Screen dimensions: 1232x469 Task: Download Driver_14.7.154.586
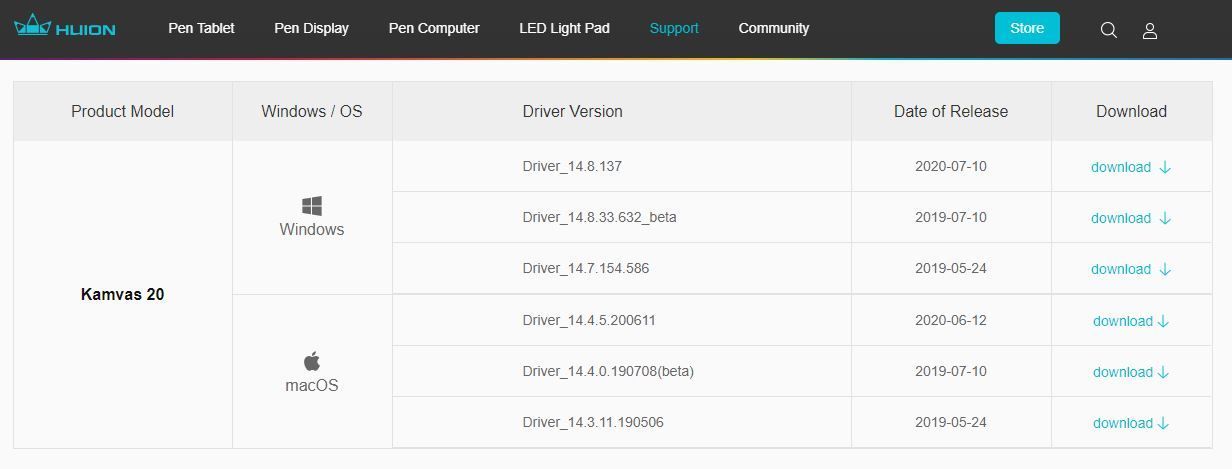1131,269
